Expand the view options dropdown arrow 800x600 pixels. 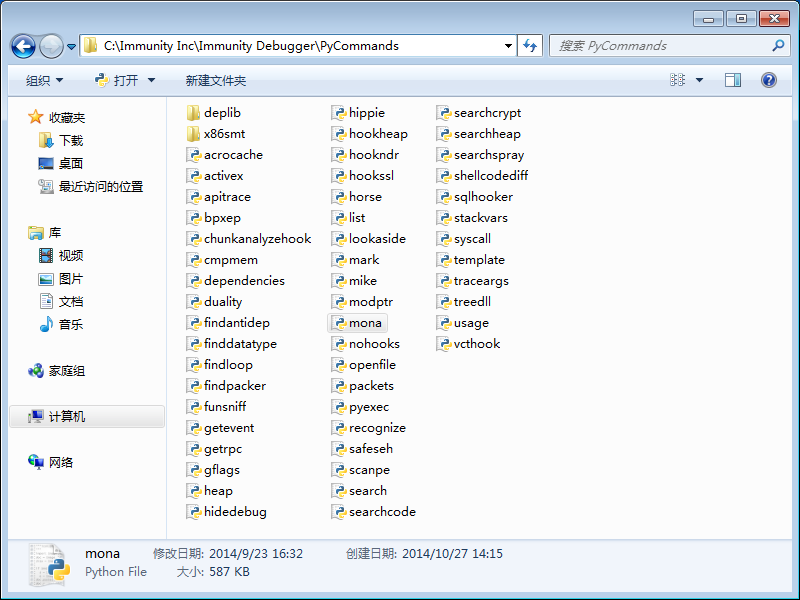(699, 80)
